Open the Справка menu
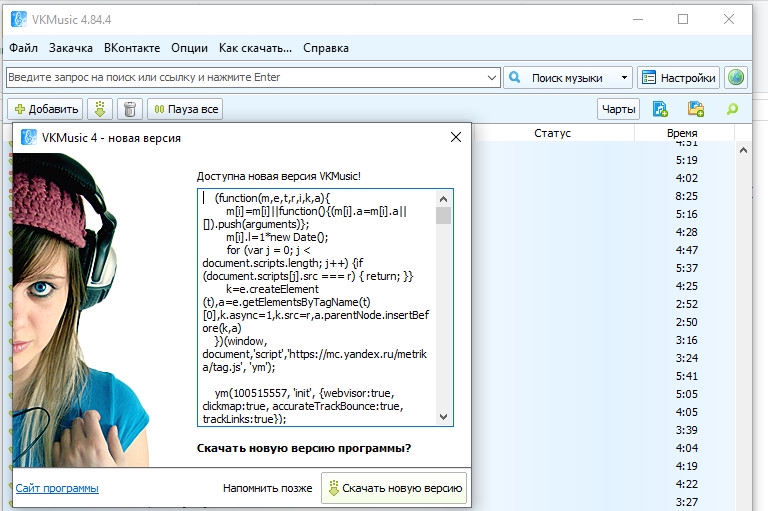768x511 pixels. click(x=326, y=48)
